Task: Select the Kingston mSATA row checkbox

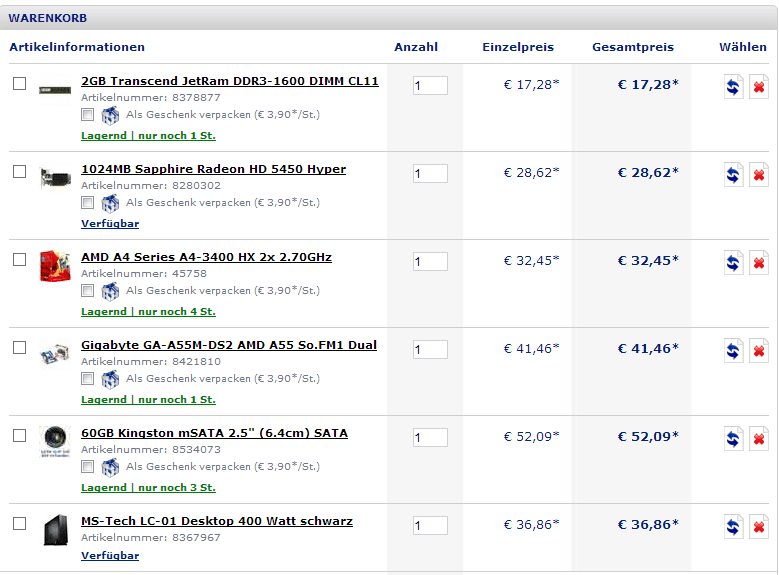Action: tap(19, 435)
